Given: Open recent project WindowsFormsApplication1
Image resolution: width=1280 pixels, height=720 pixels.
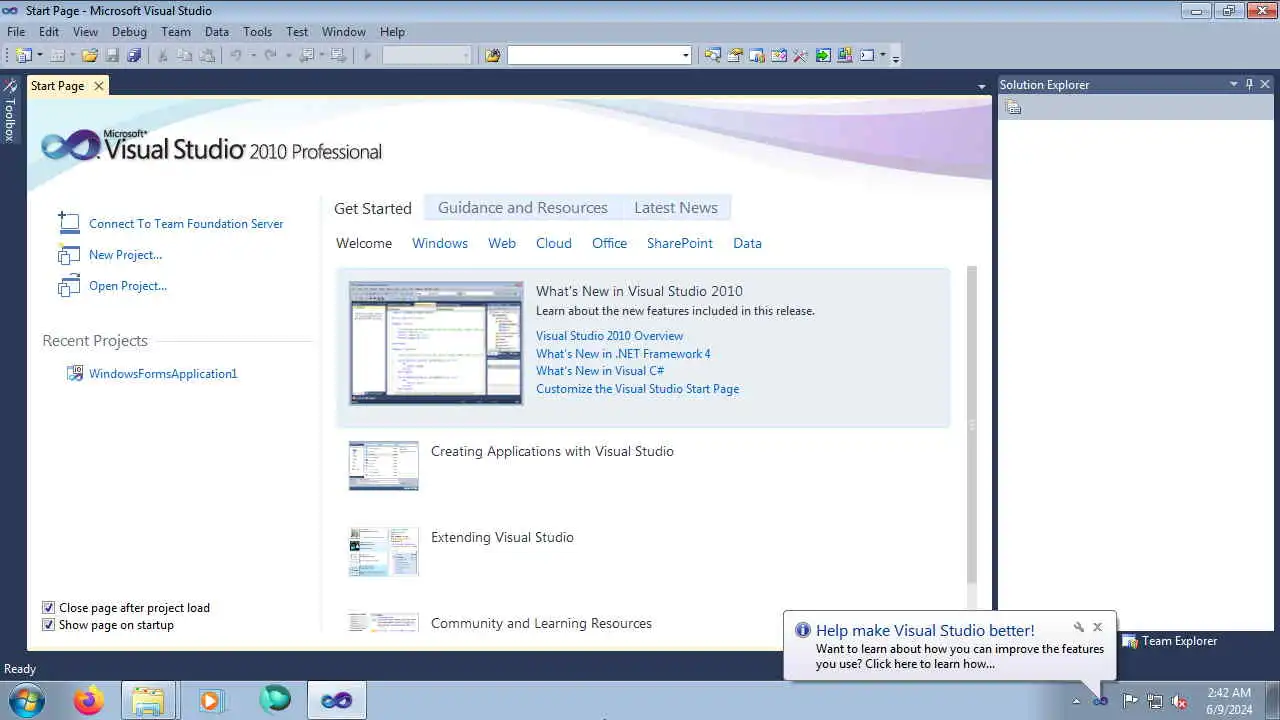Looking at the screenshot, I should coord(163,374).
